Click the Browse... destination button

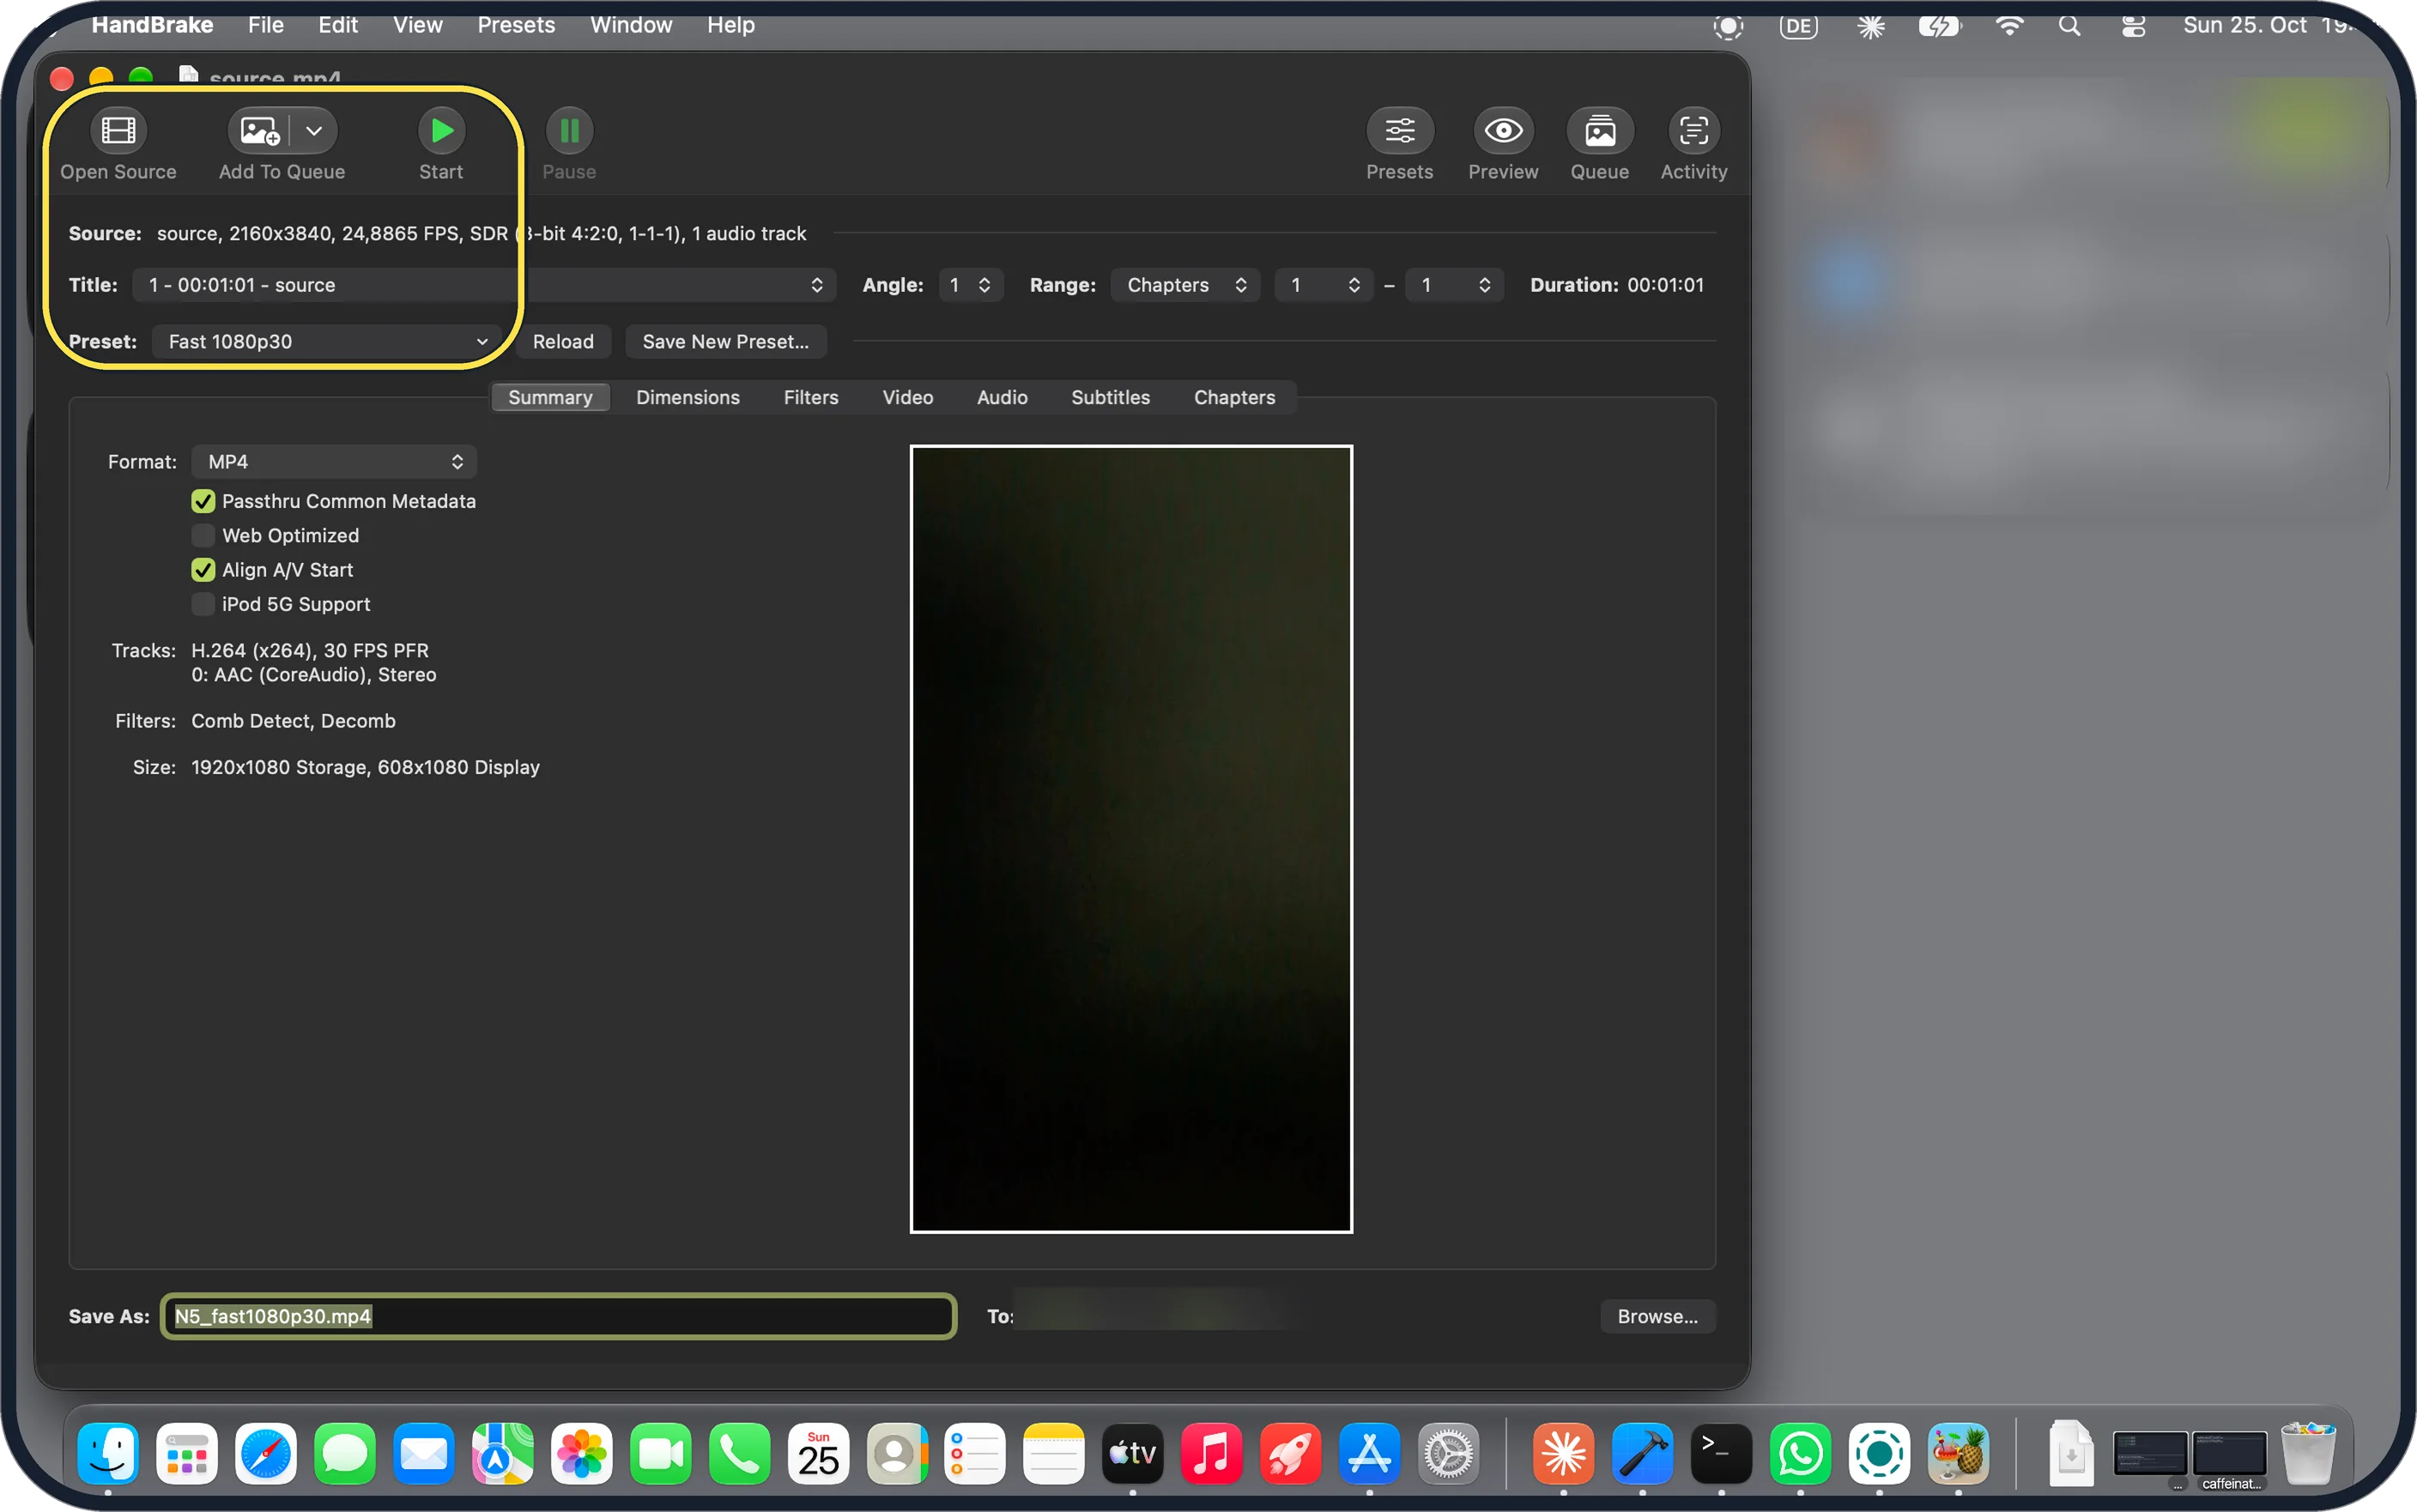point(1657,1316)
